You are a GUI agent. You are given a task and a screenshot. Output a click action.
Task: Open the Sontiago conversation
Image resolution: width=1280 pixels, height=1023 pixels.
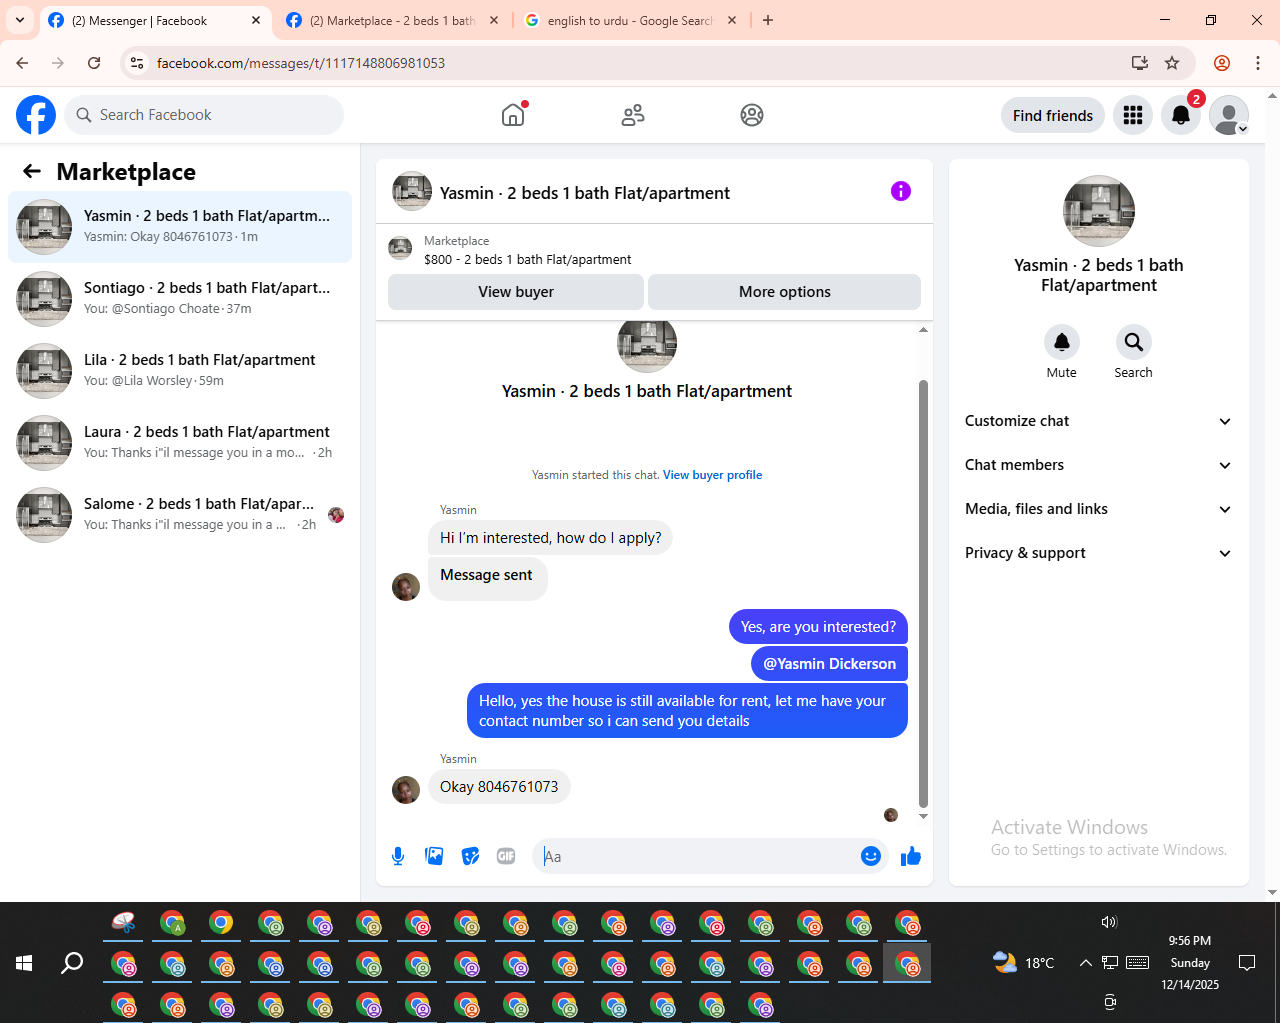coord(180,299)
